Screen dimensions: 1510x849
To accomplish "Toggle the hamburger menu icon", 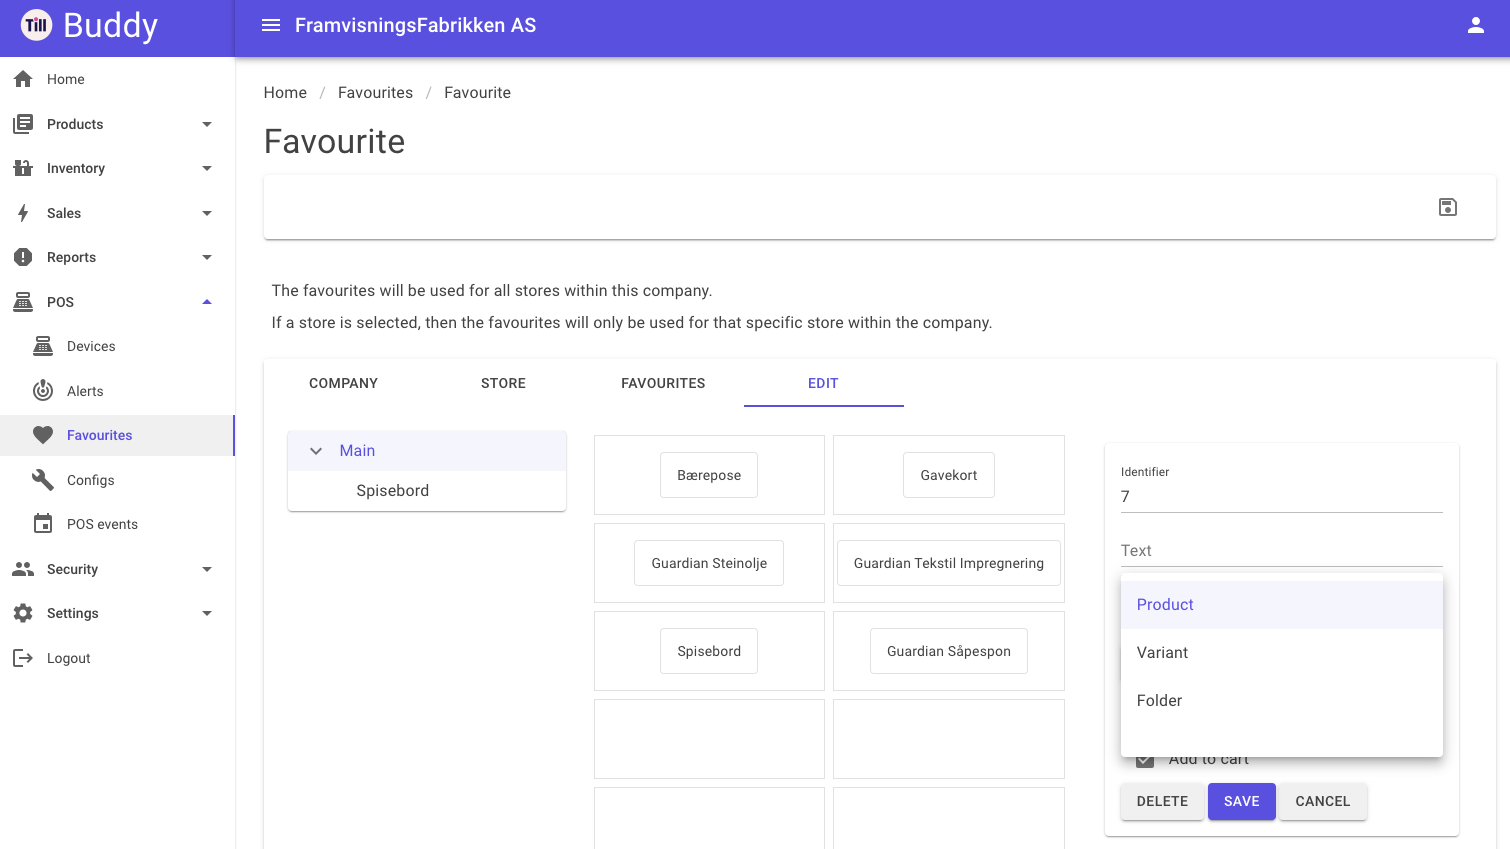I will 270,26.
